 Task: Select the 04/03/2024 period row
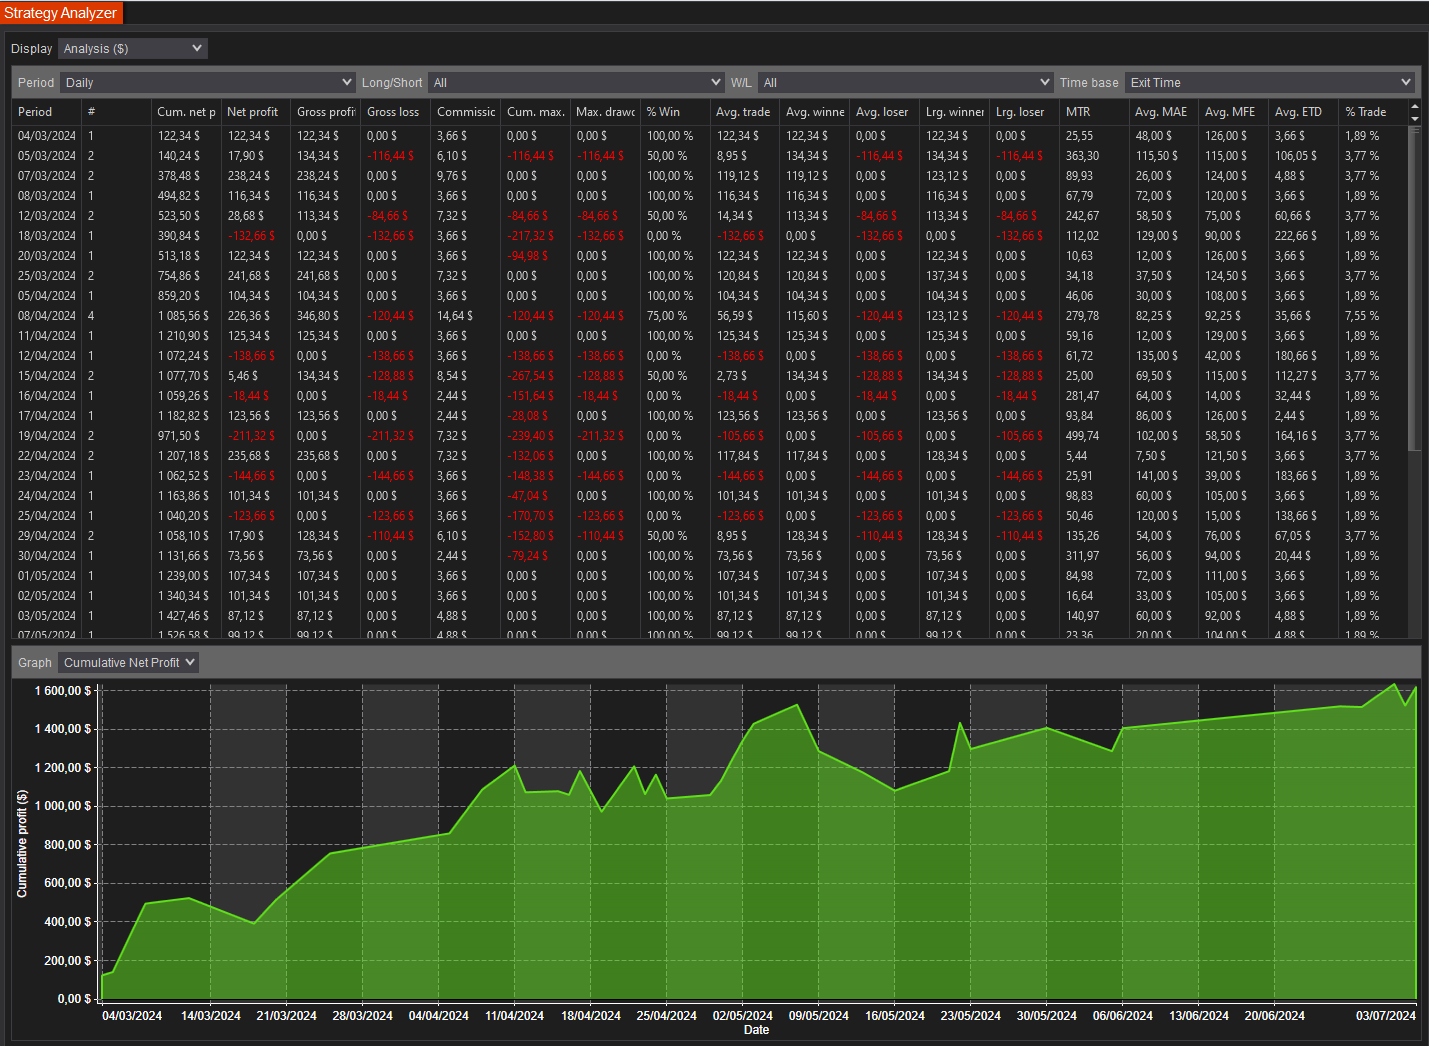point(710,136)
